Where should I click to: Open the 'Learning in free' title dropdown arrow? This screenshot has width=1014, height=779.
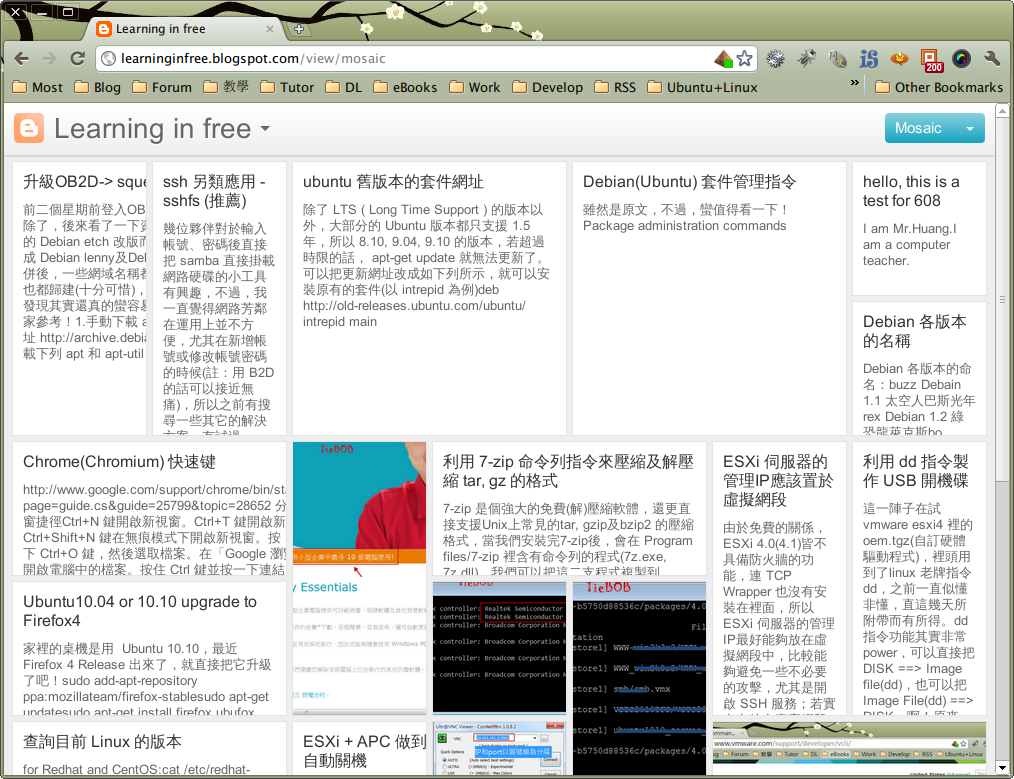click(265, 128)
